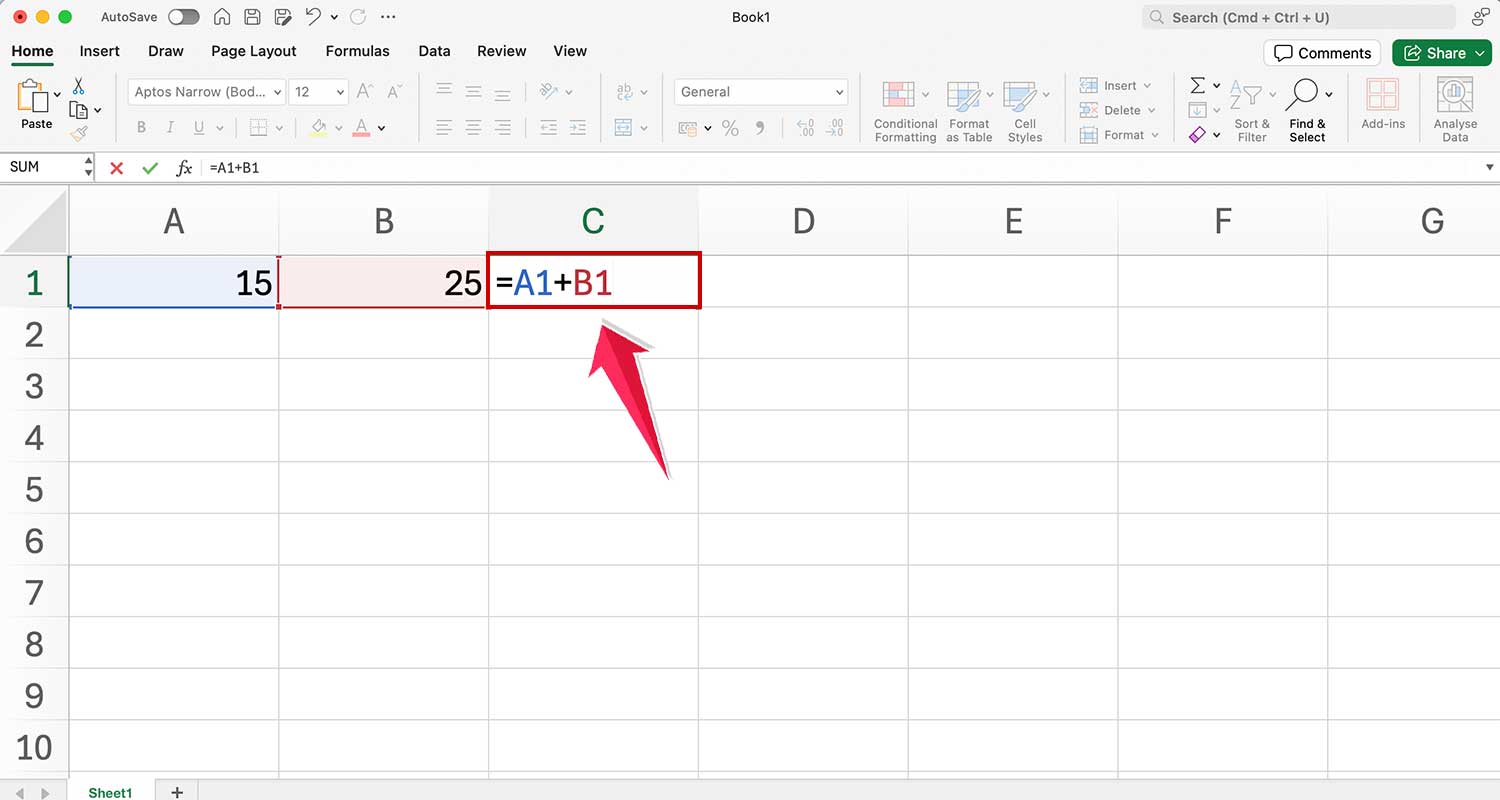Expand the Fill Color dropdown arrow

338,128
